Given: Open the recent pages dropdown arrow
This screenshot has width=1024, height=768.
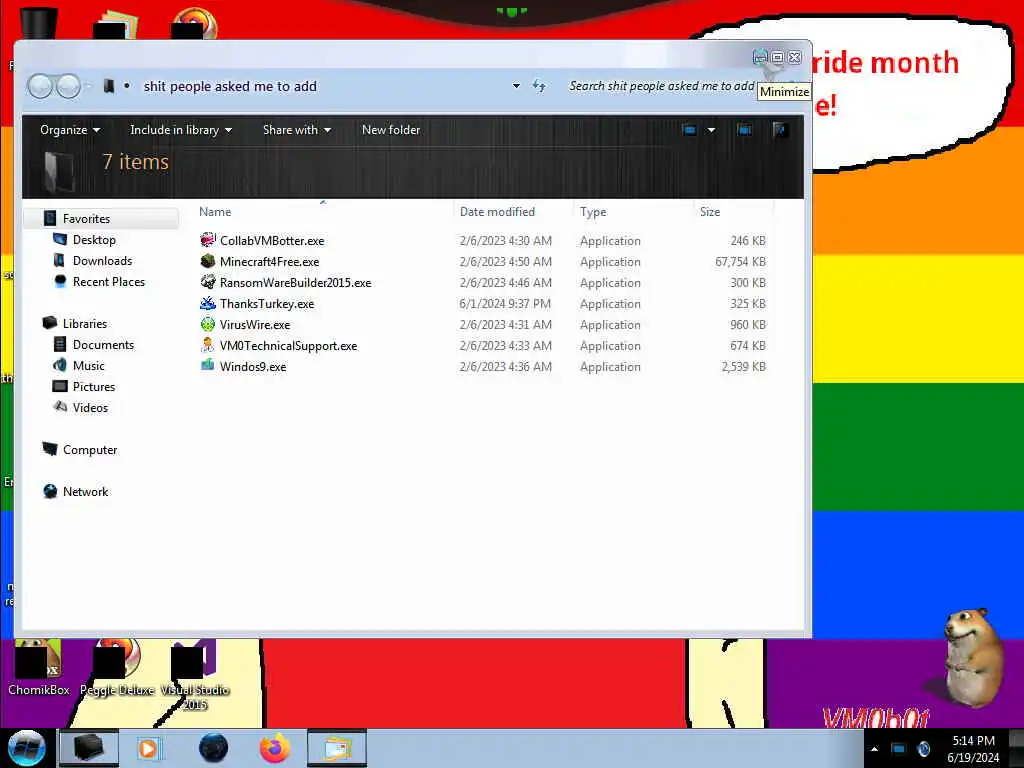Looking at the screenshot, I should 89,86.
